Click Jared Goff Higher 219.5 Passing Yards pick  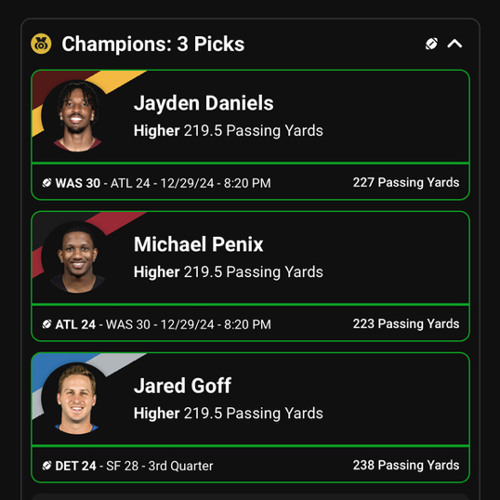tap(228, 413)
